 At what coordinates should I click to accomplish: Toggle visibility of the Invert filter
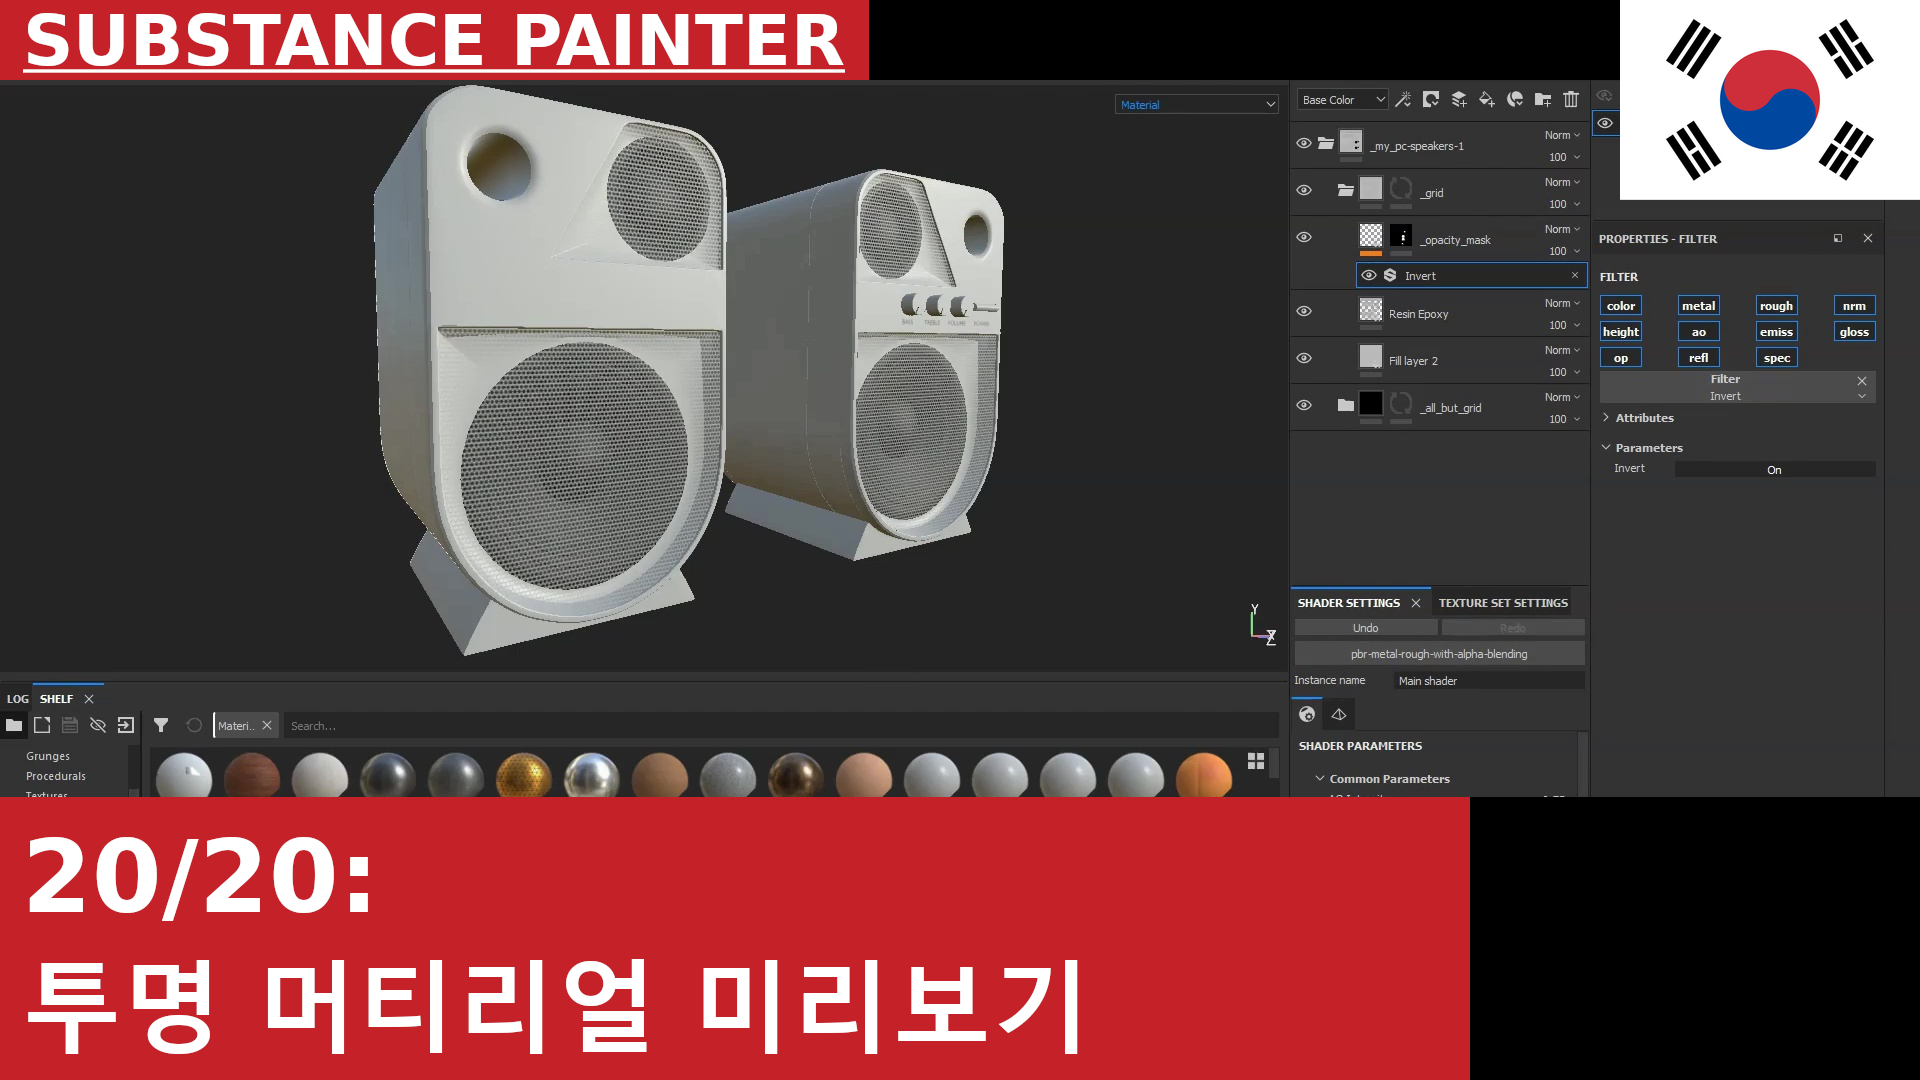pos(1369,275)
